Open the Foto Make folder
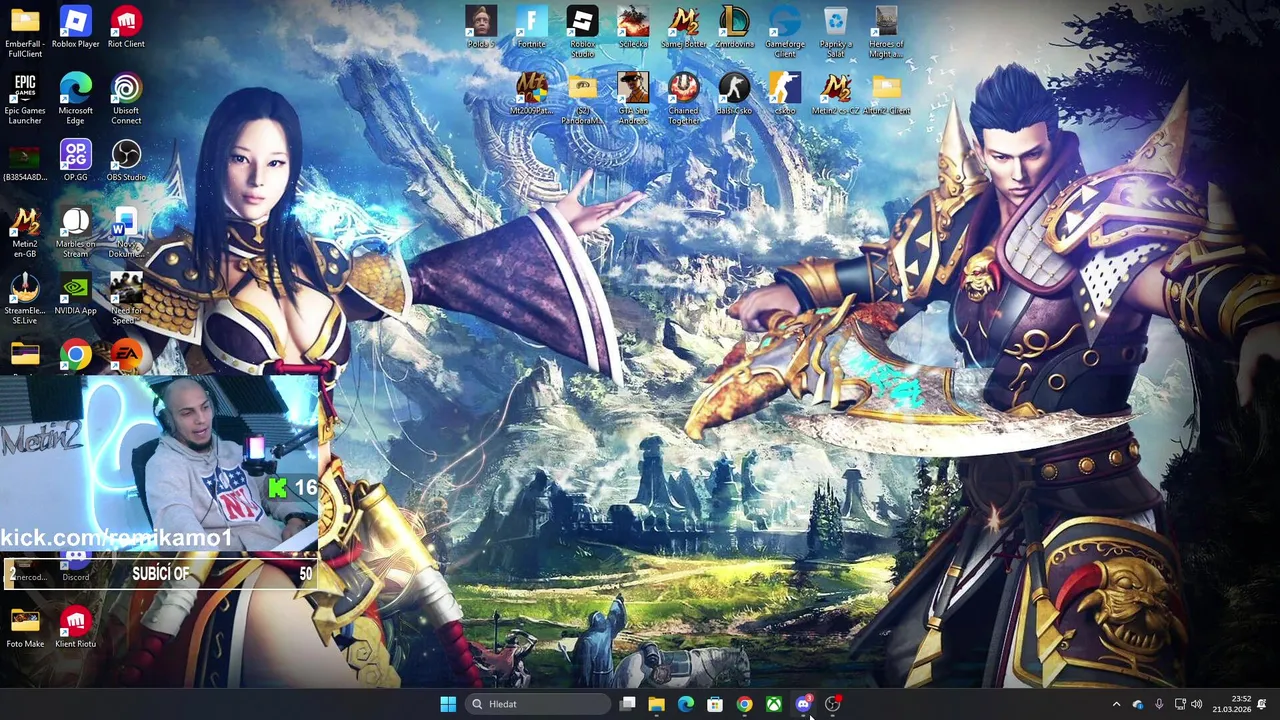The height and width of the screenshot is (720, 1280). 25,628
